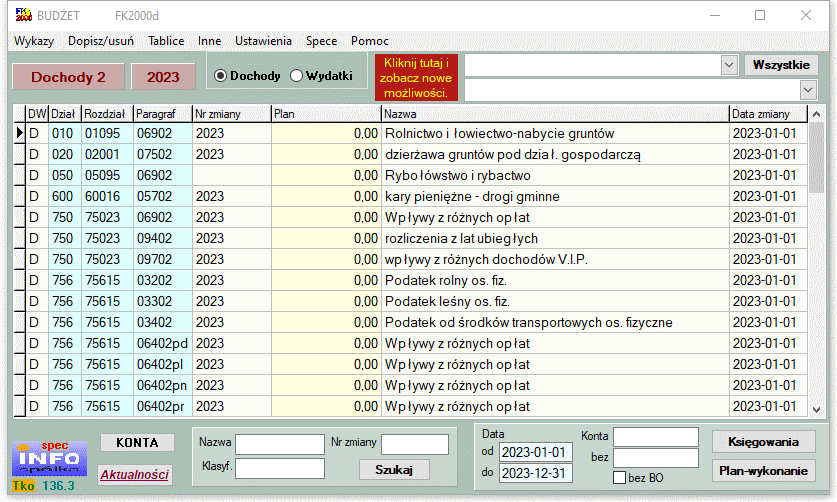Click paragraph cell 06402pn
This screenshot has width=837, height=502.
coord(162,386)
